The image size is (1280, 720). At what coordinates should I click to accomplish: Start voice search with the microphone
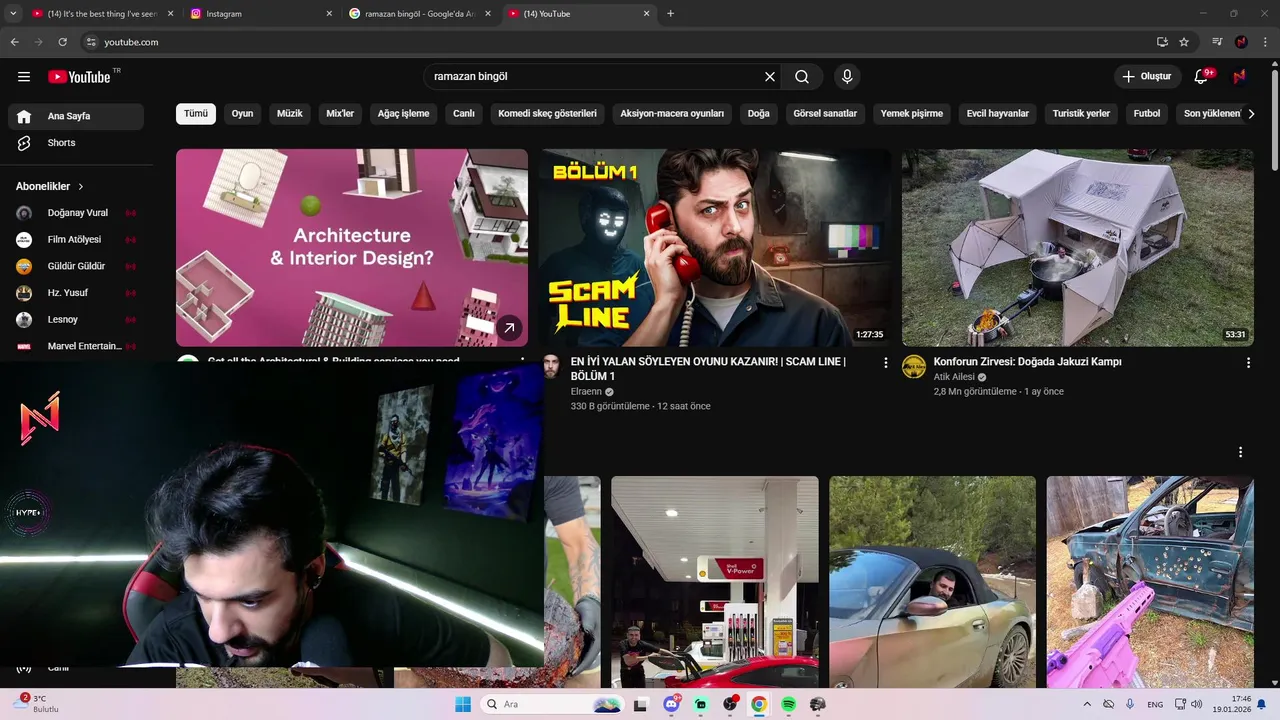click(847, 77)
